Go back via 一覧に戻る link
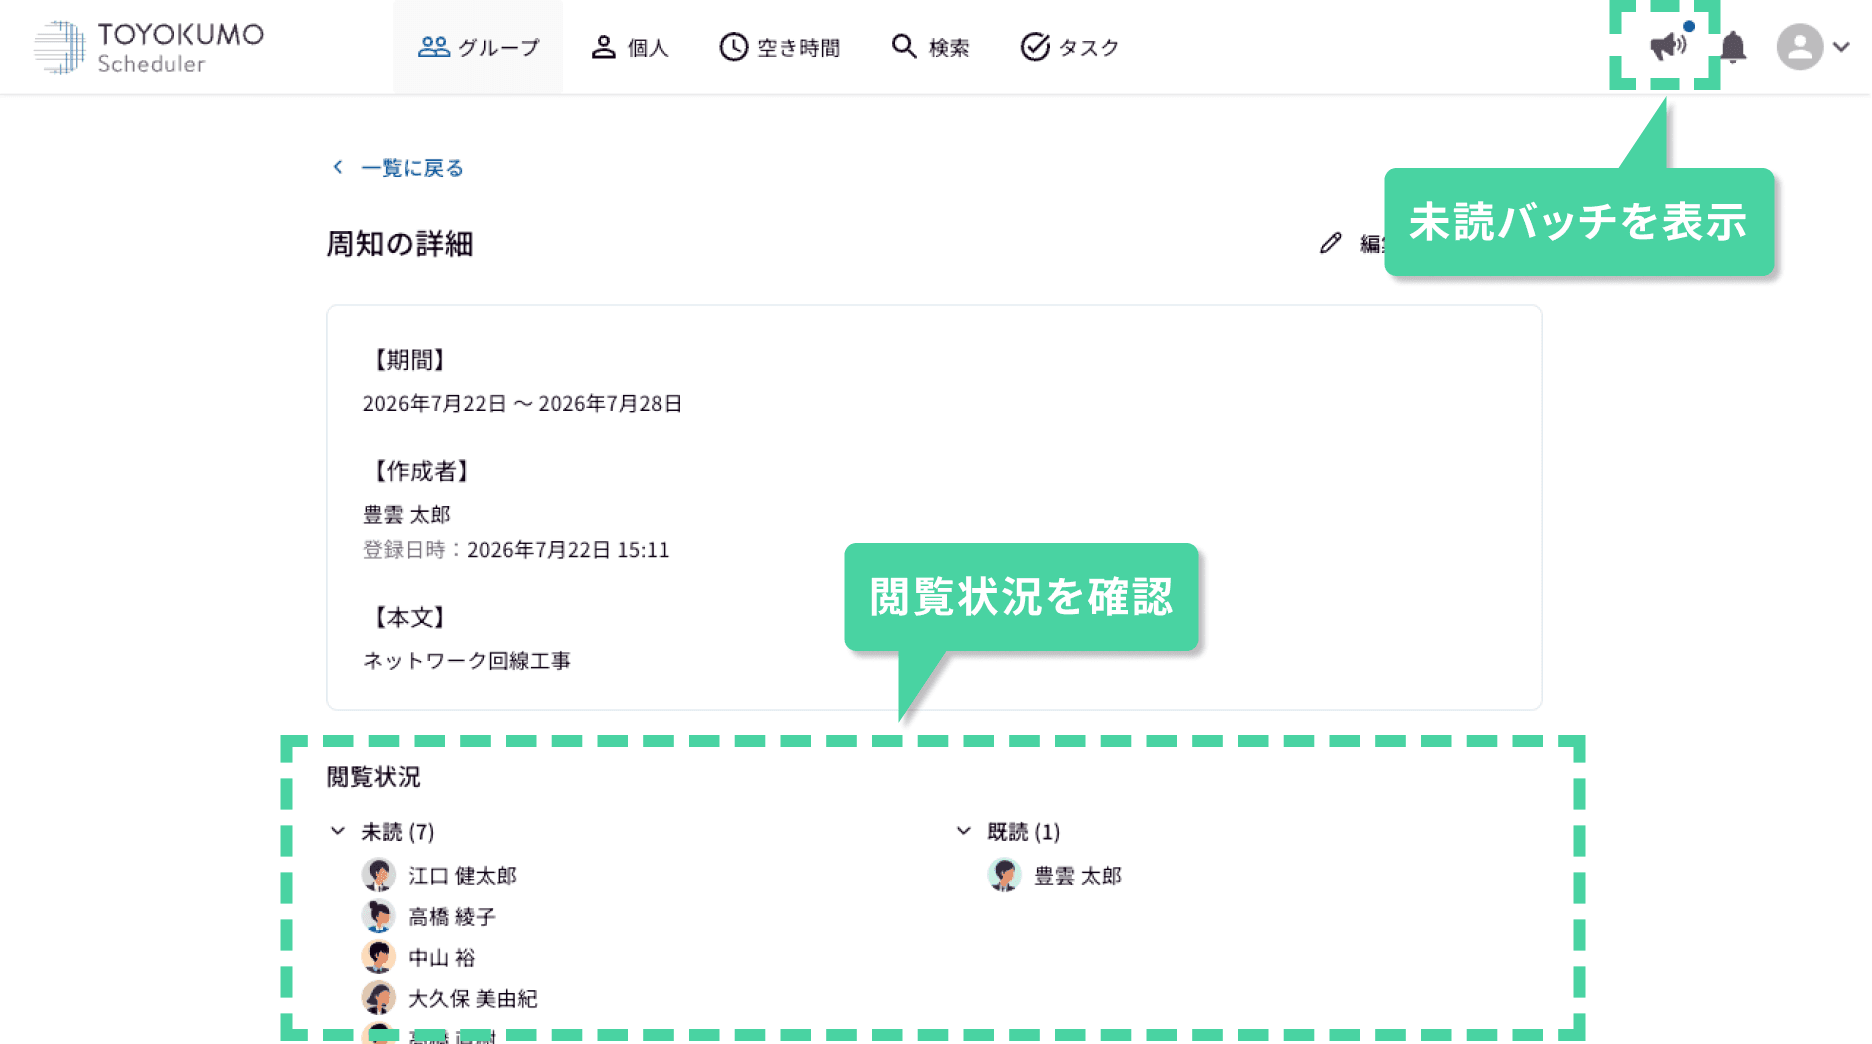 pos(398,168)
